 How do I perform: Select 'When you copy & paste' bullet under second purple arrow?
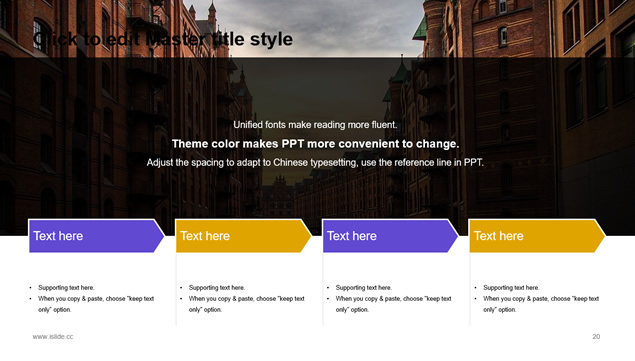[394, 304]
